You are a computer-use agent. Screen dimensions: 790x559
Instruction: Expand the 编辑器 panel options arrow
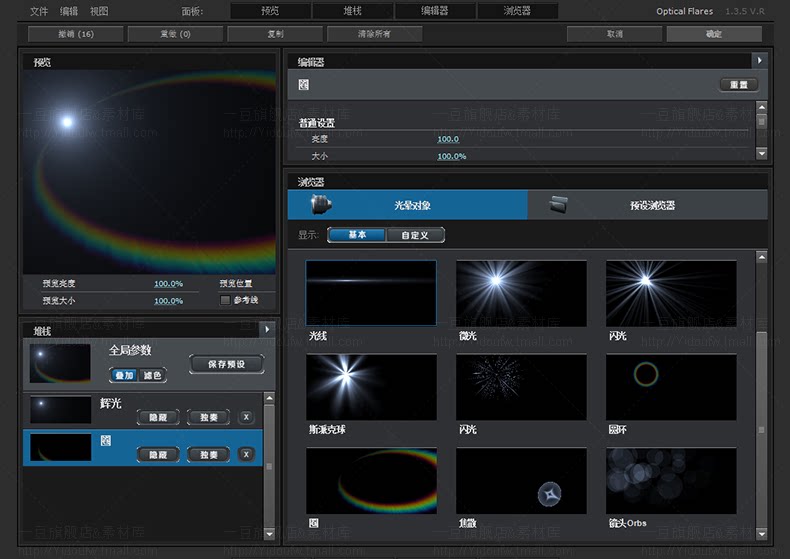pyautogui.click(x=760, y=60)
